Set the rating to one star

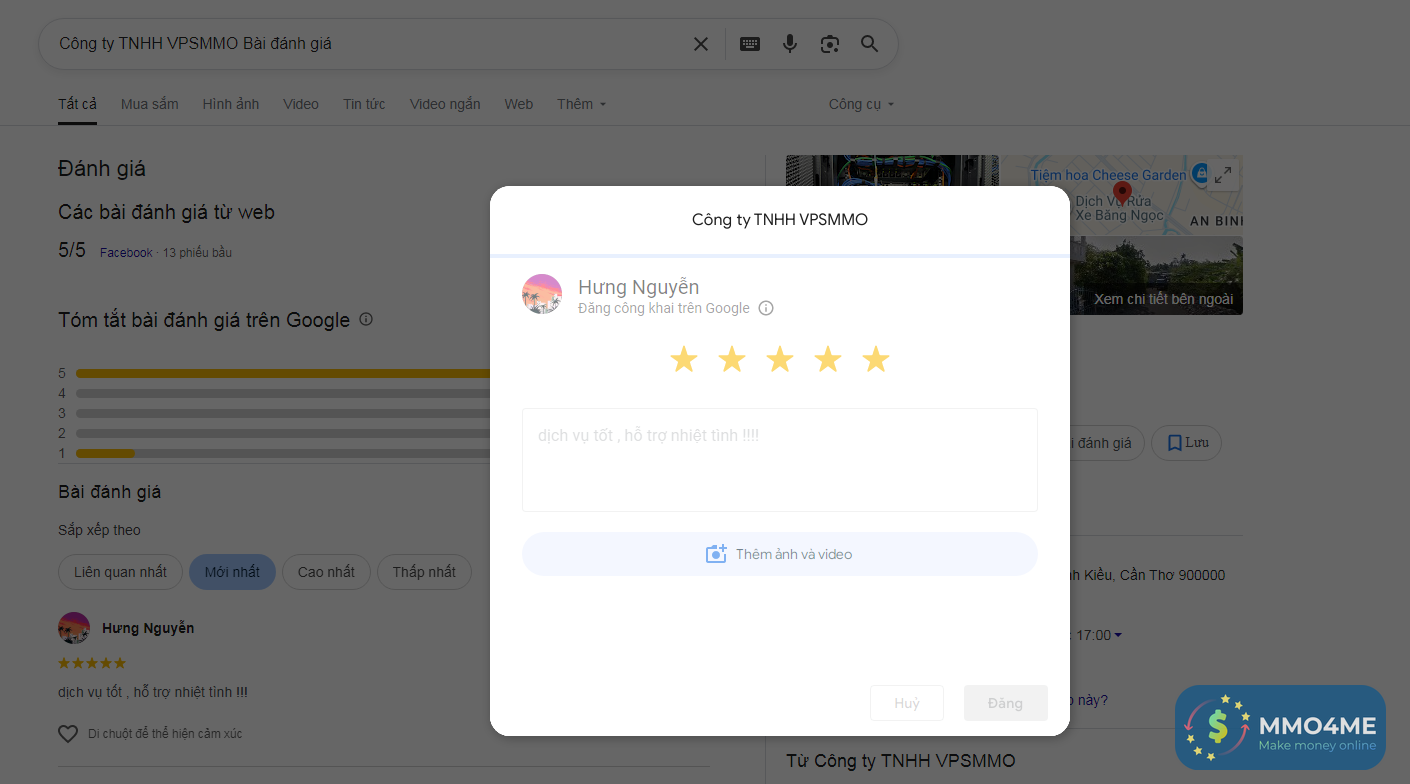coord(684,359)
